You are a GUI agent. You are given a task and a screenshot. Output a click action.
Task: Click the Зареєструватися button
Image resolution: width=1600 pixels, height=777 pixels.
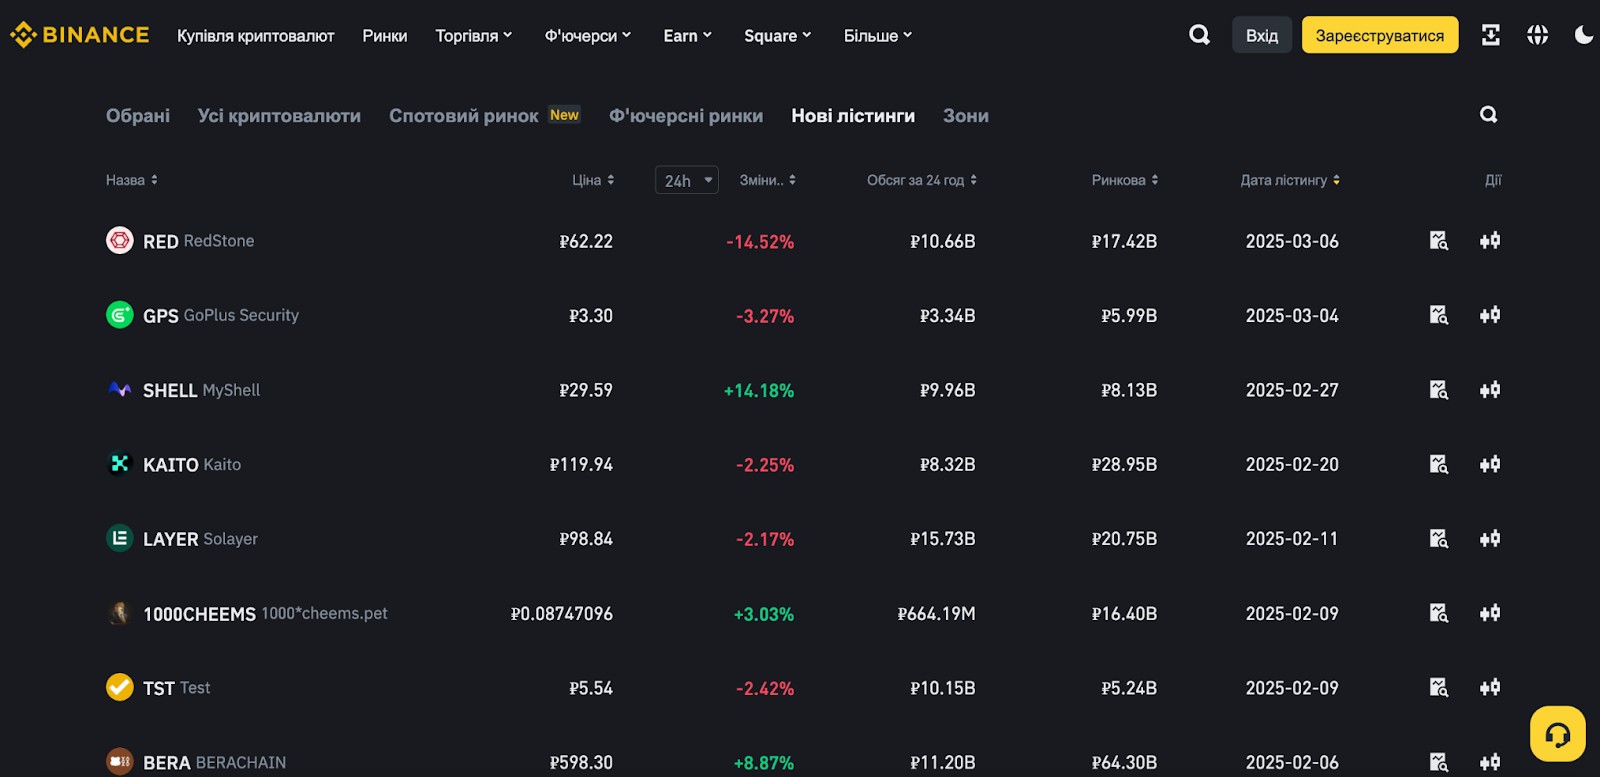(x=1380, y=35)
